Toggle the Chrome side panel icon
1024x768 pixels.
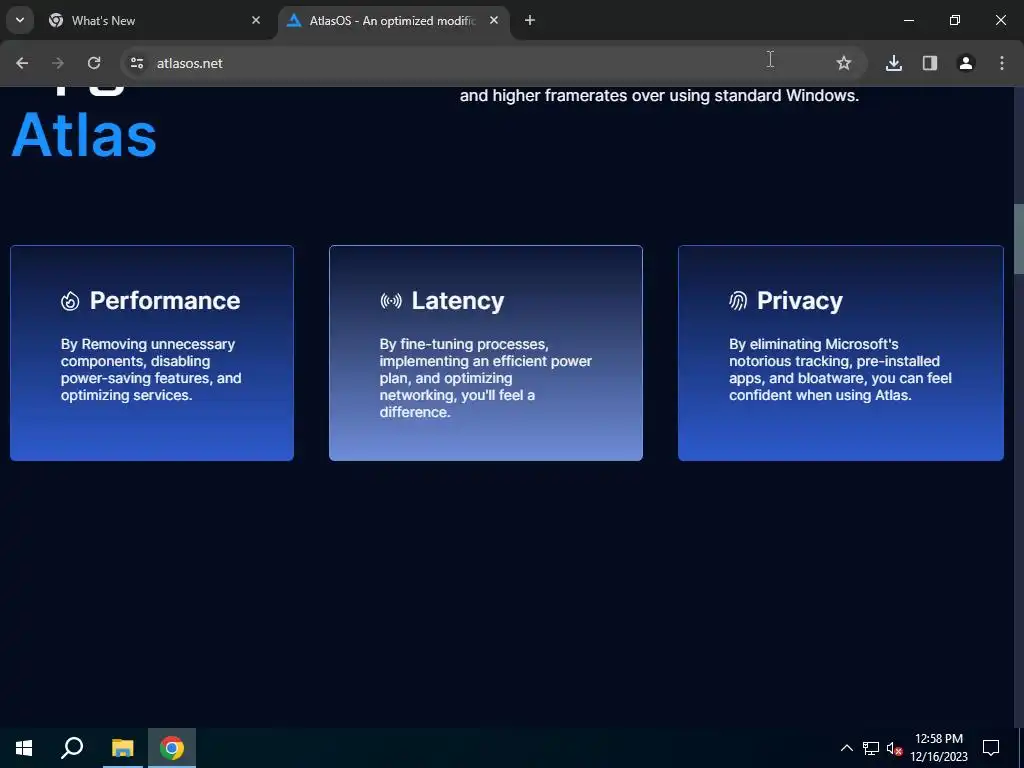tap(930, 63)
